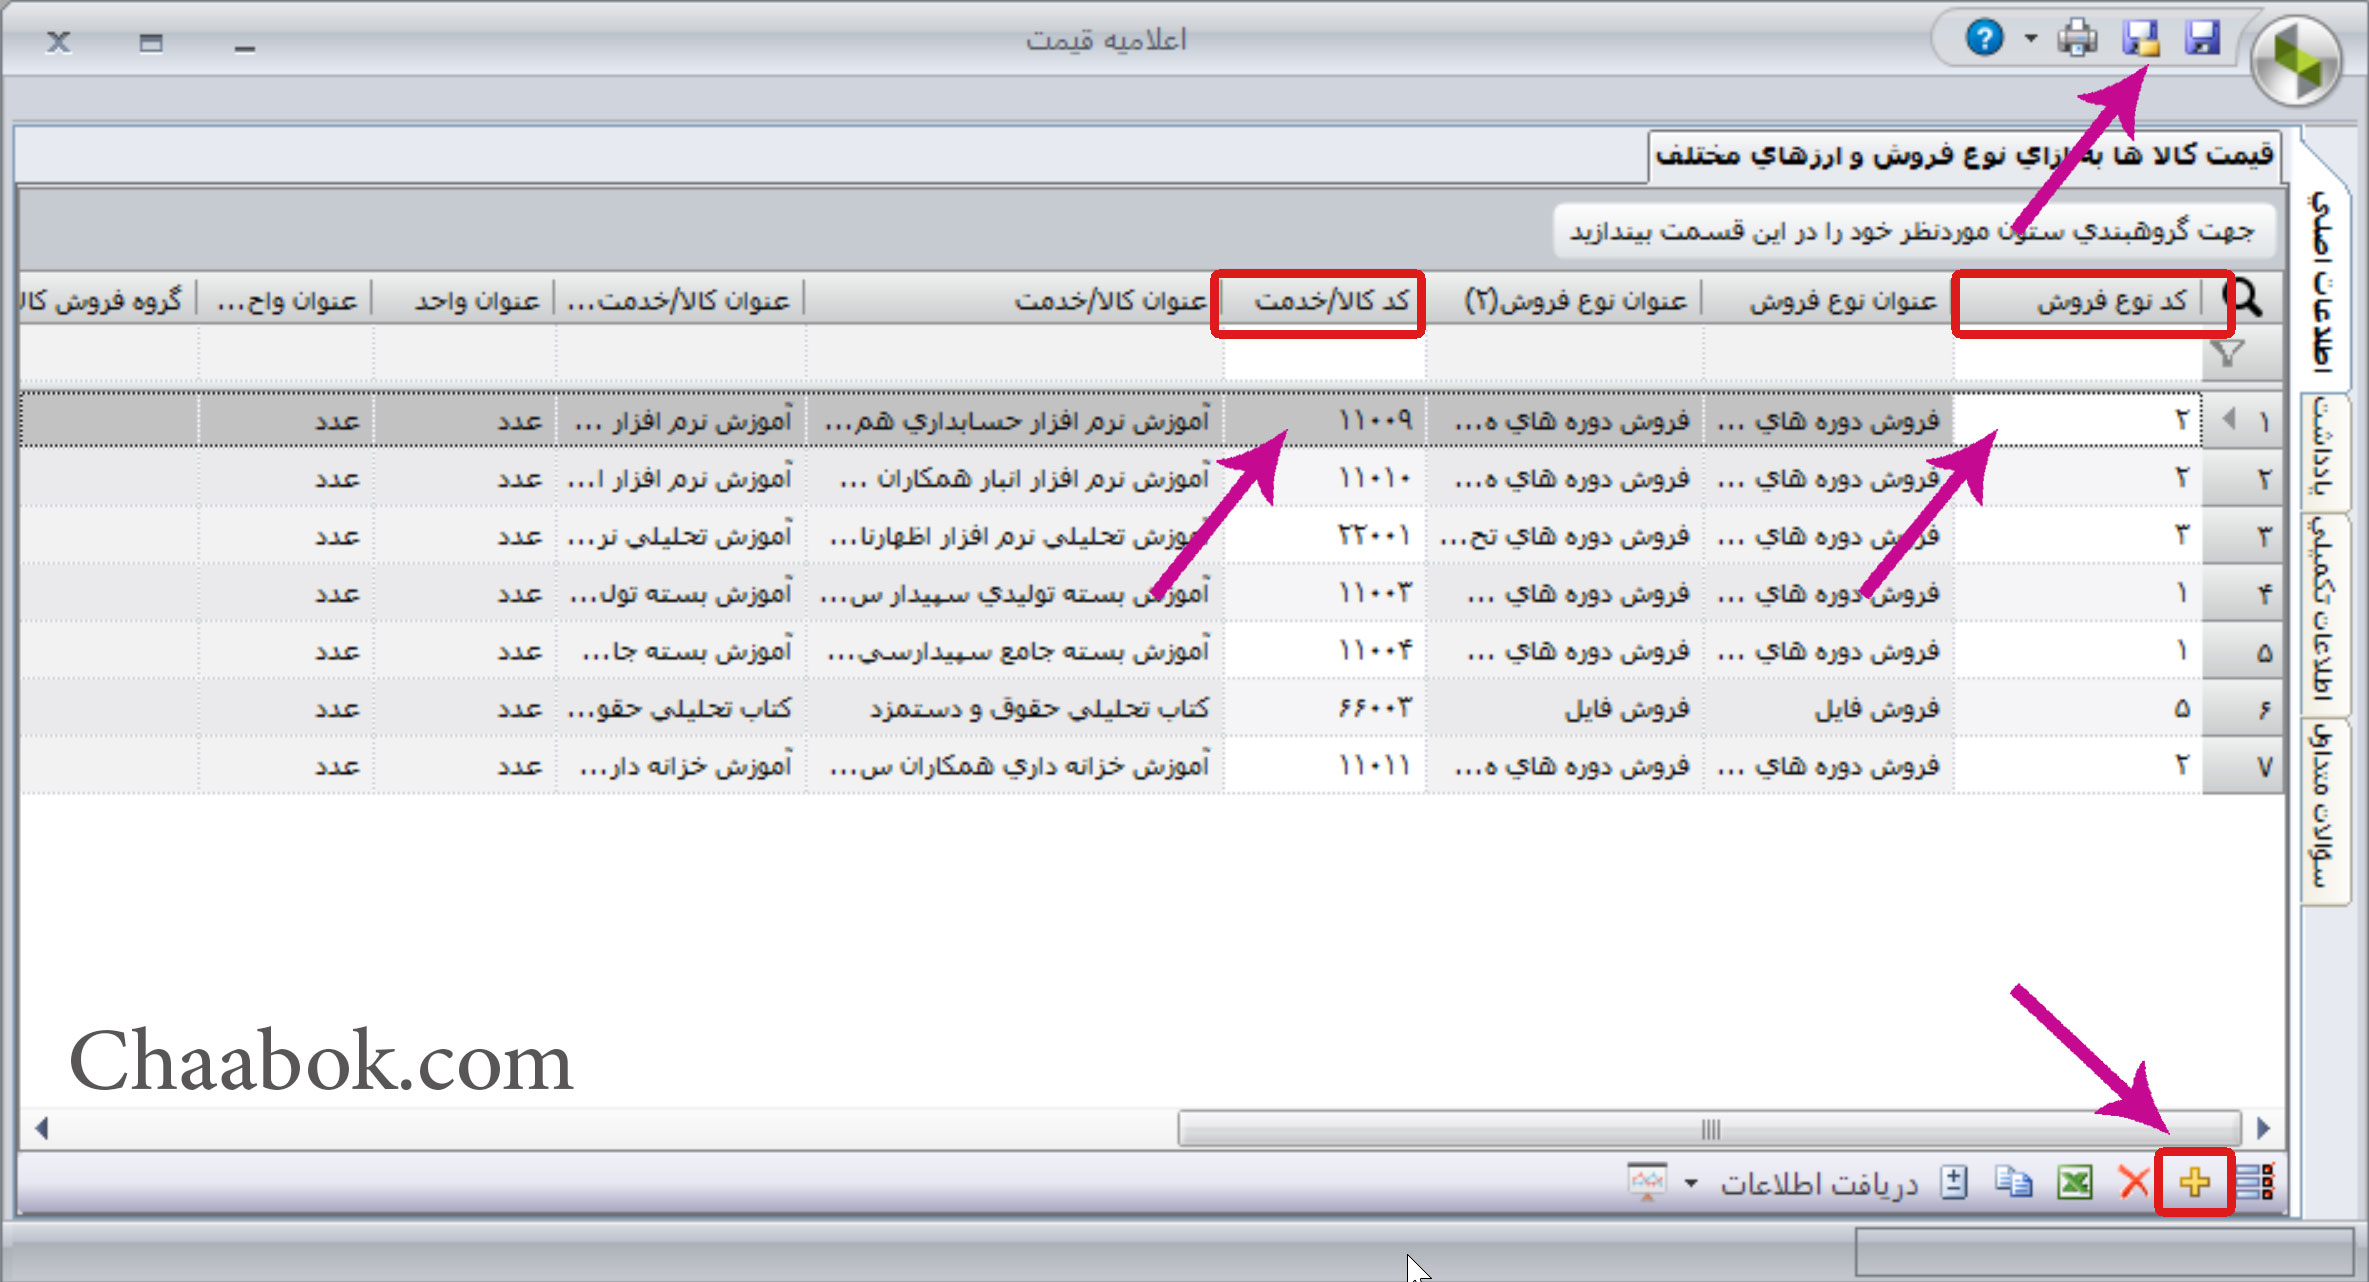Image resolution: width=2369 pixels, height=1282 pixels.
Task: Open dropdown arrow next to help icon
Action: [x=2030, y=39]
